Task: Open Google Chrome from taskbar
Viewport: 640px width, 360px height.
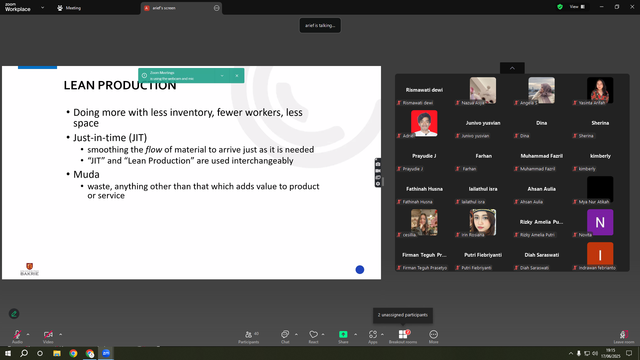Action: (73, 353)
